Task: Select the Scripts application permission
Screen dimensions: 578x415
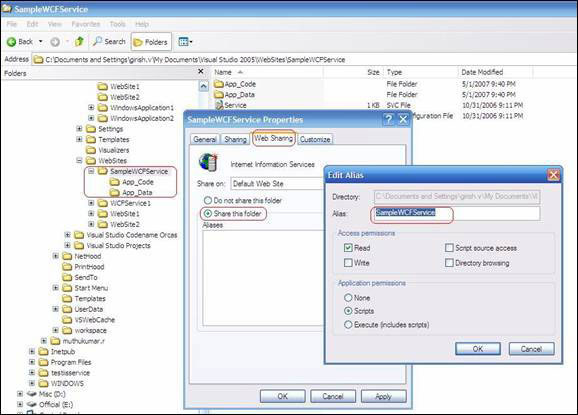Action: (x=348, y=311)
